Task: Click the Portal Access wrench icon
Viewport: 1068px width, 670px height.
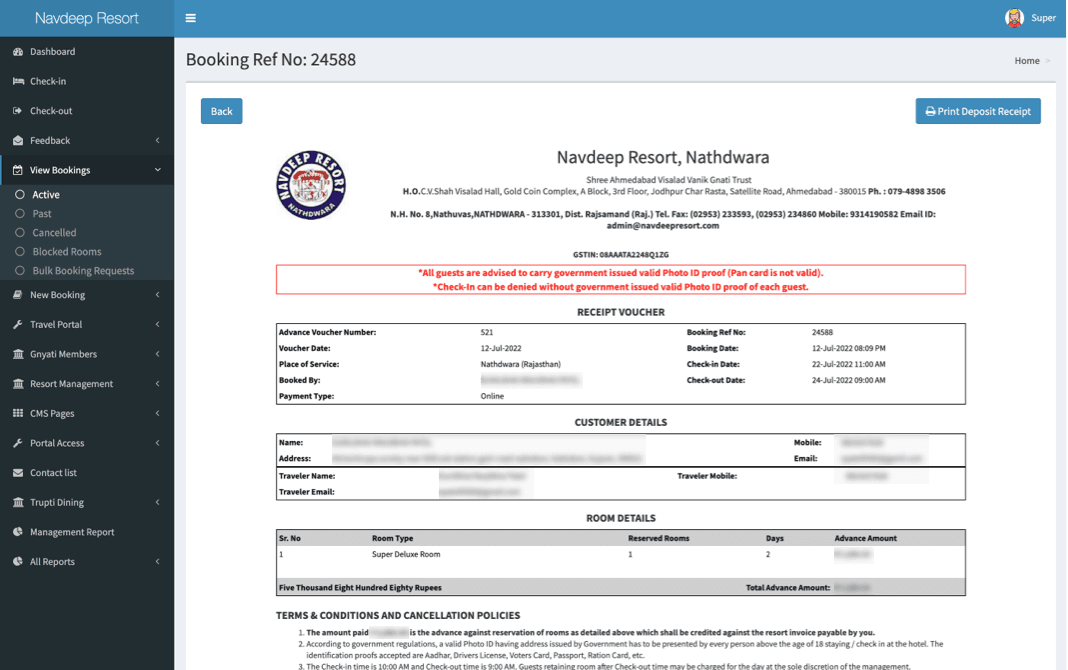Action: click(x=18, y=443)
